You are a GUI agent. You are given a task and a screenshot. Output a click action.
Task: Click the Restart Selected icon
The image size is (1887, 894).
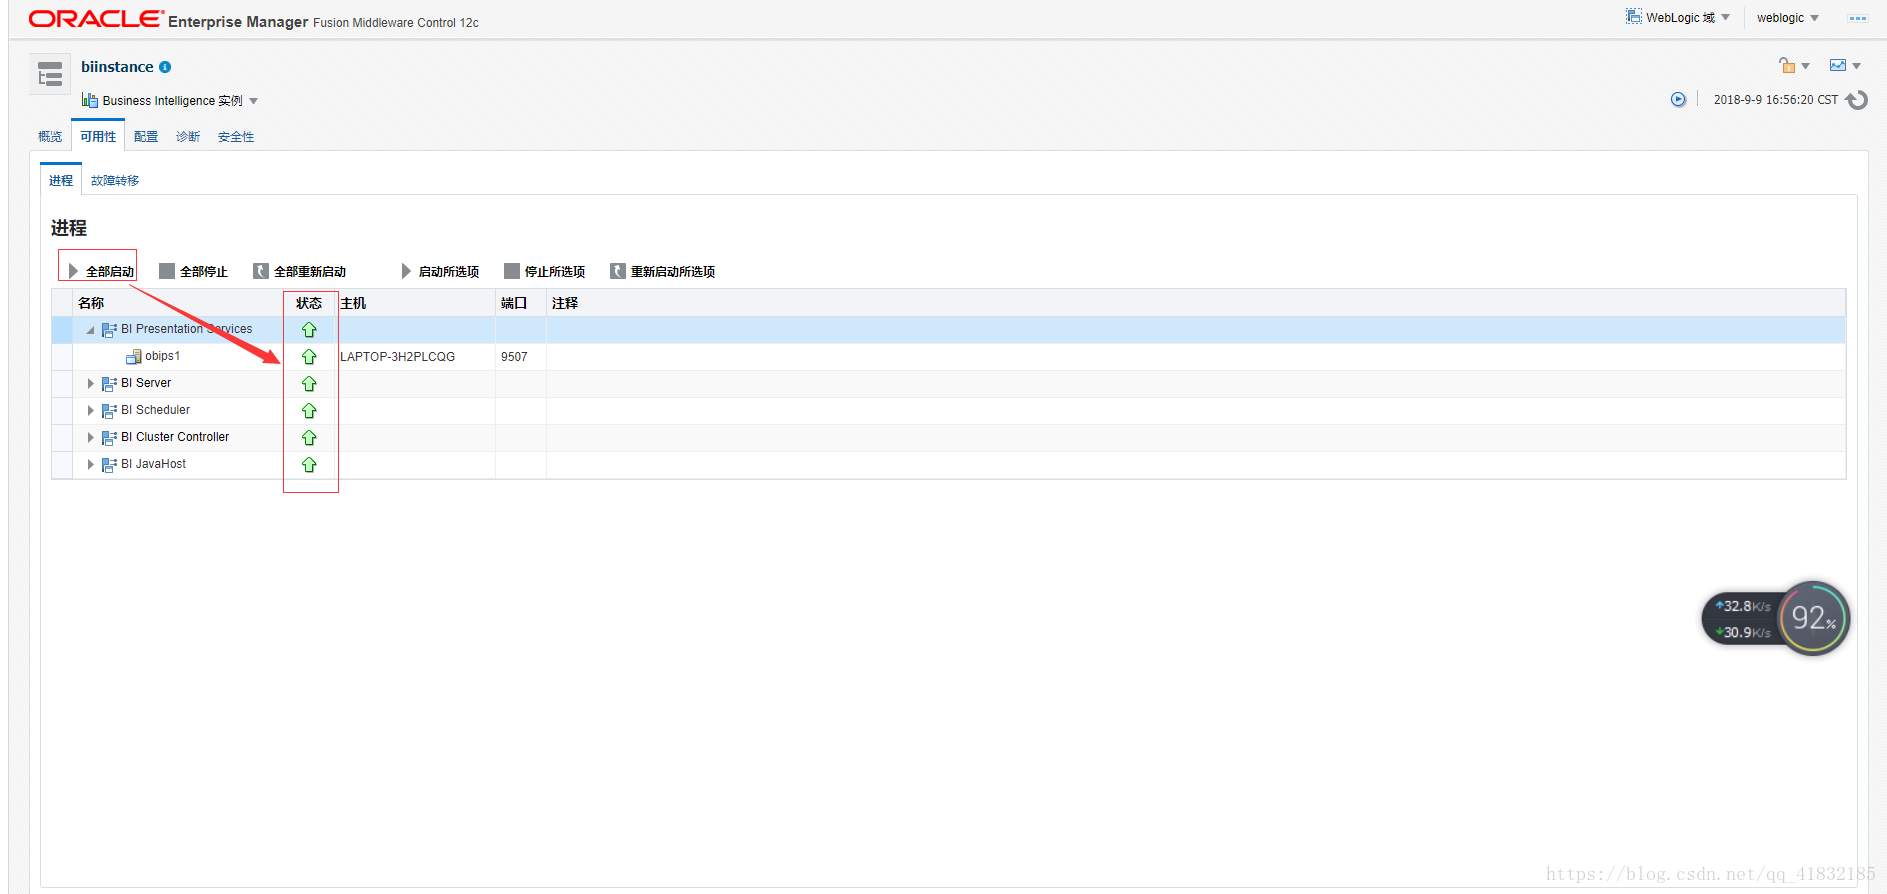[x=618, y=271]
